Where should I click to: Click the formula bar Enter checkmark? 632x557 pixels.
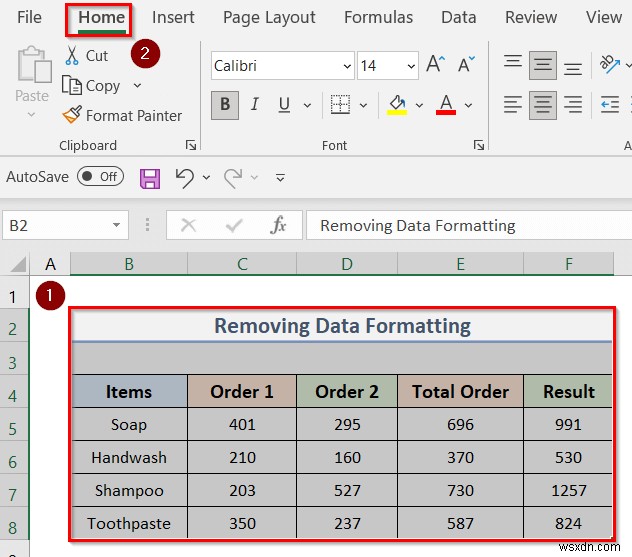[234, 226]
